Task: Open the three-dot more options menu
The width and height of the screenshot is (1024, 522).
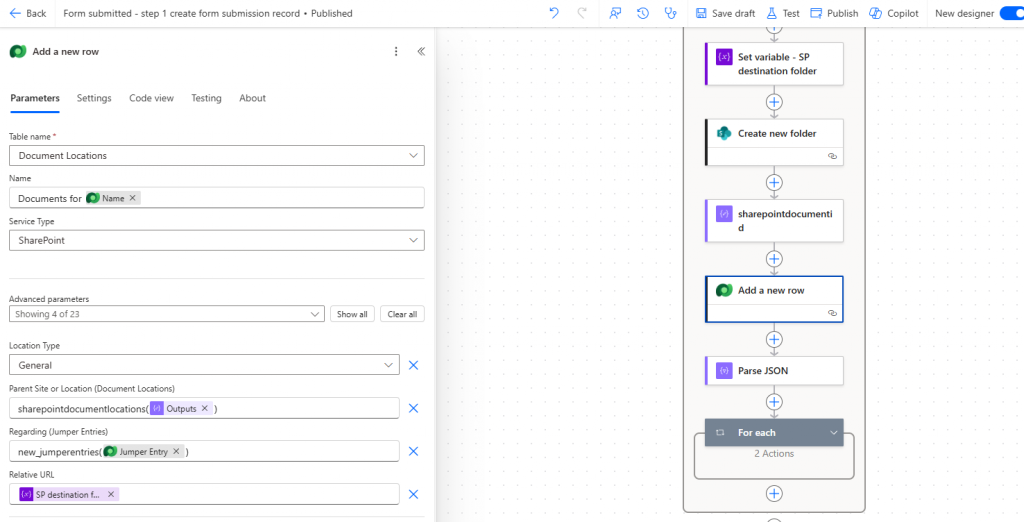Action: pyautogui.click(x=396, y=51)
